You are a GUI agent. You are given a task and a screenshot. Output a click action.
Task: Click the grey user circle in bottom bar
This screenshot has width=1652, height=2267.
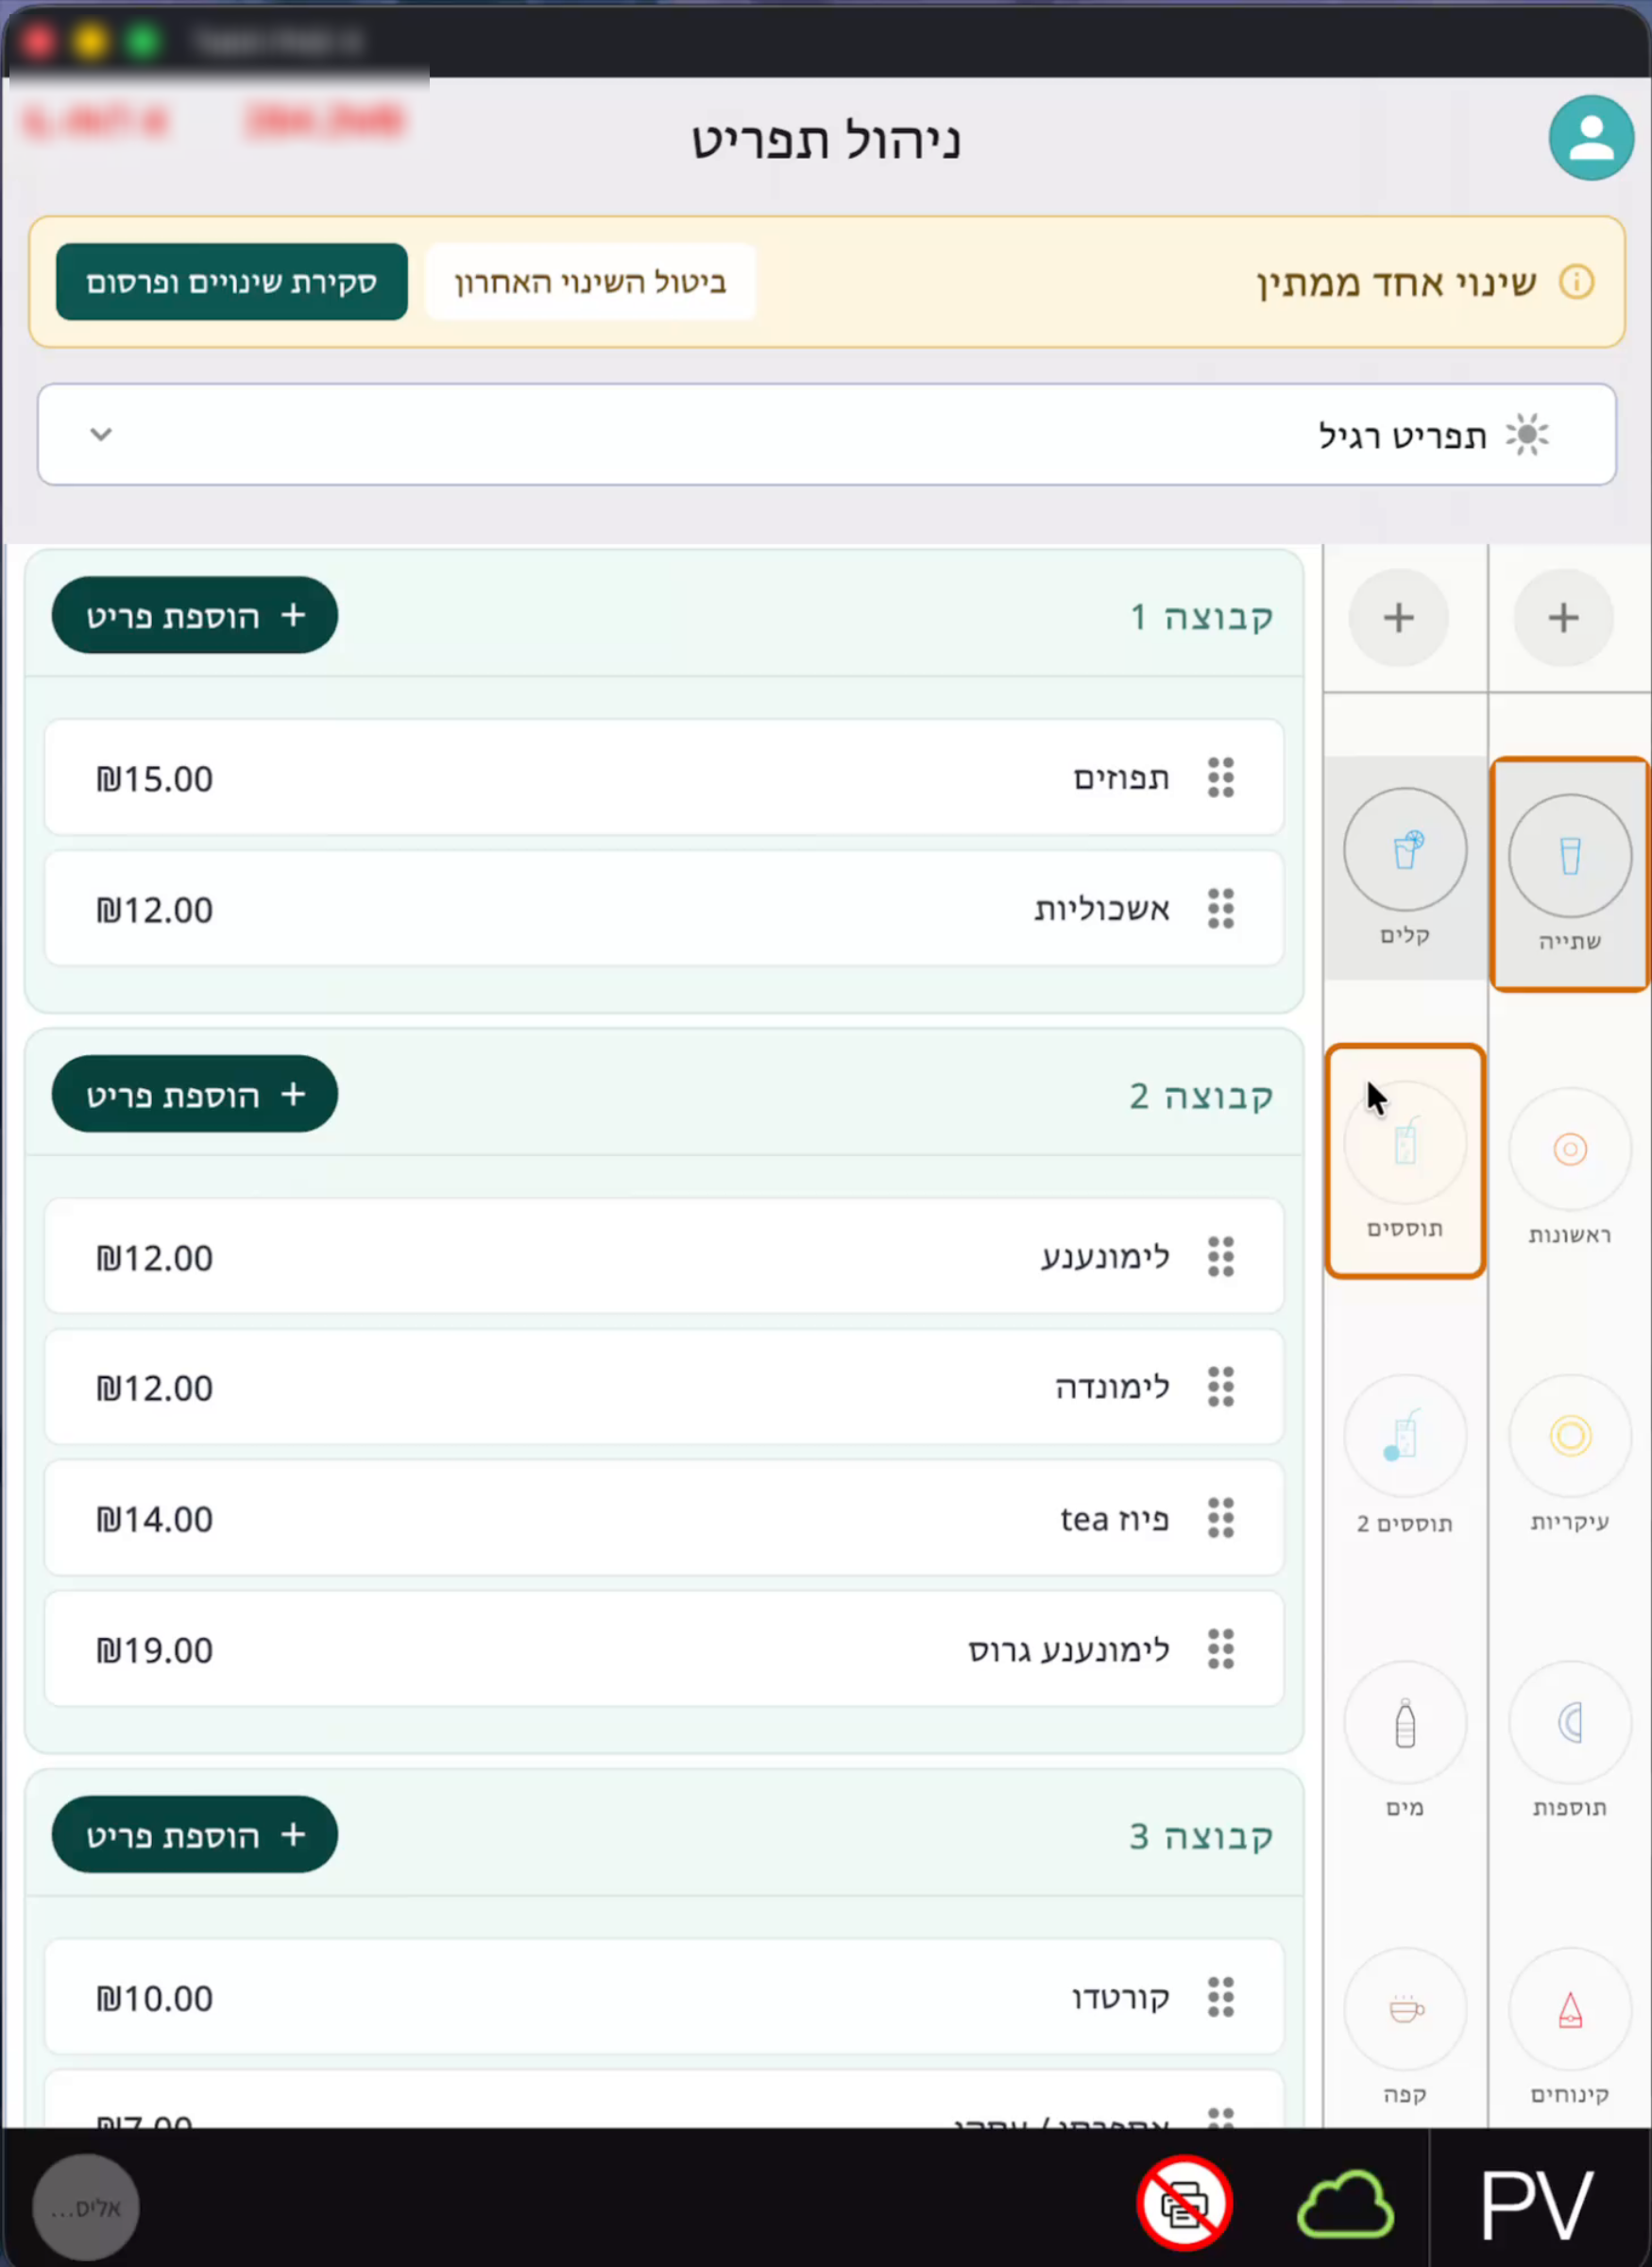pos(85,2207)
